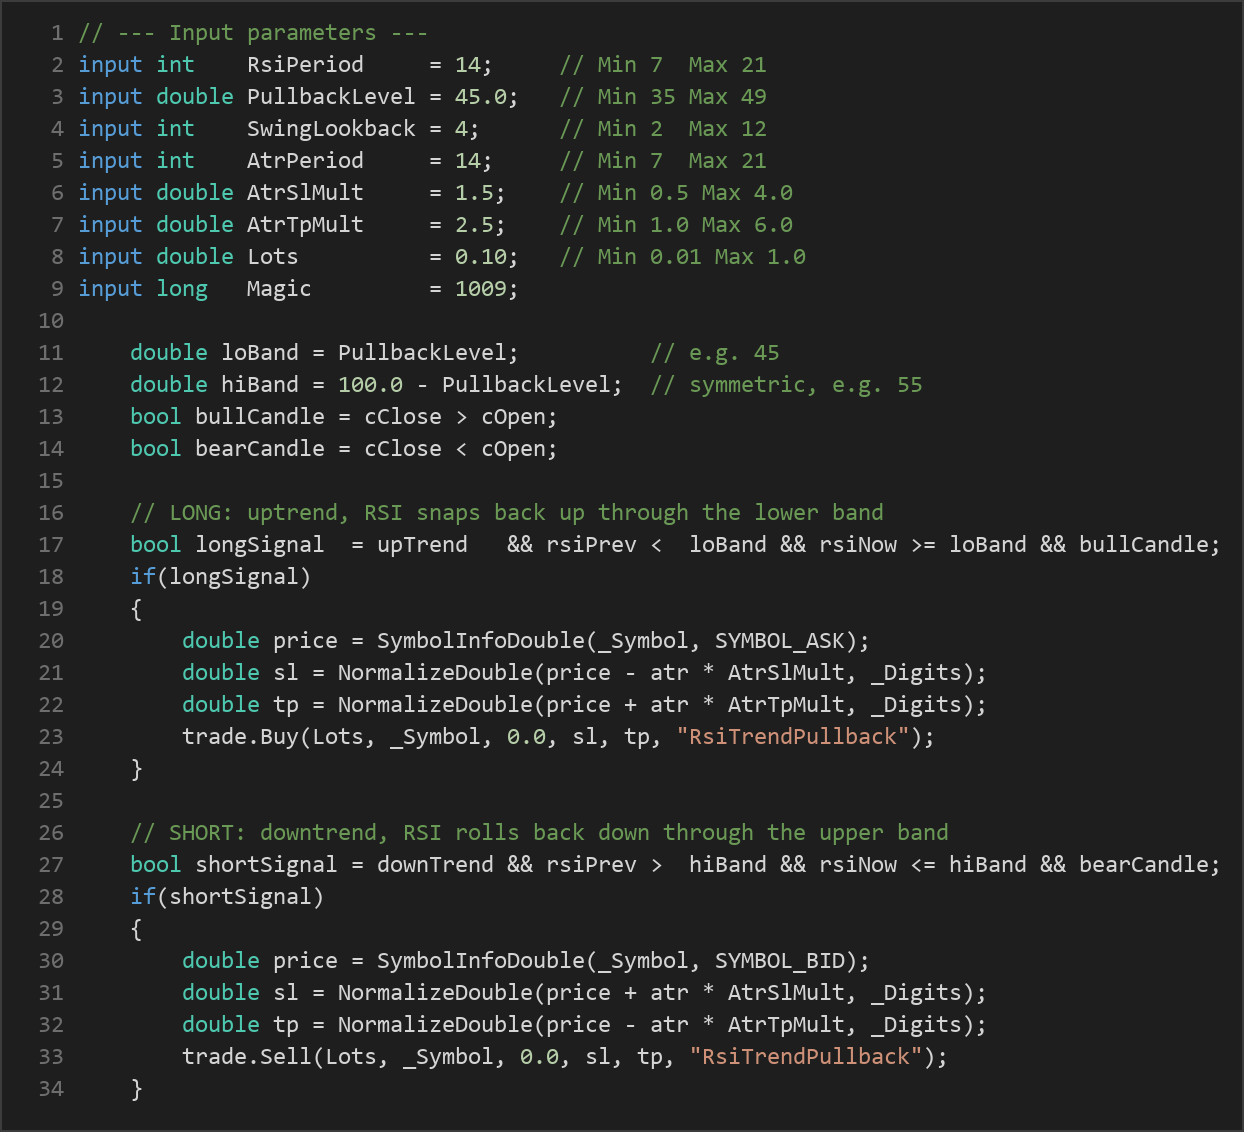
Task: Click the closing brace on line 34
Action: (x=136, y=1088)
